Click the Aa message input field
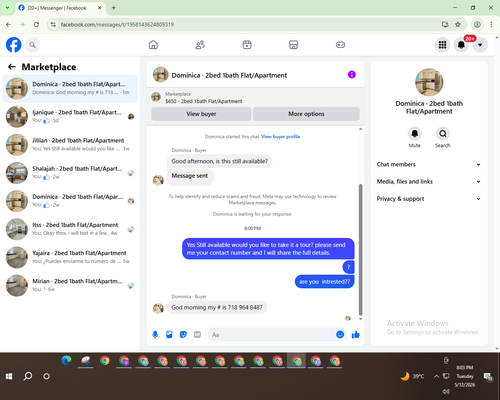 coord(272,334)
